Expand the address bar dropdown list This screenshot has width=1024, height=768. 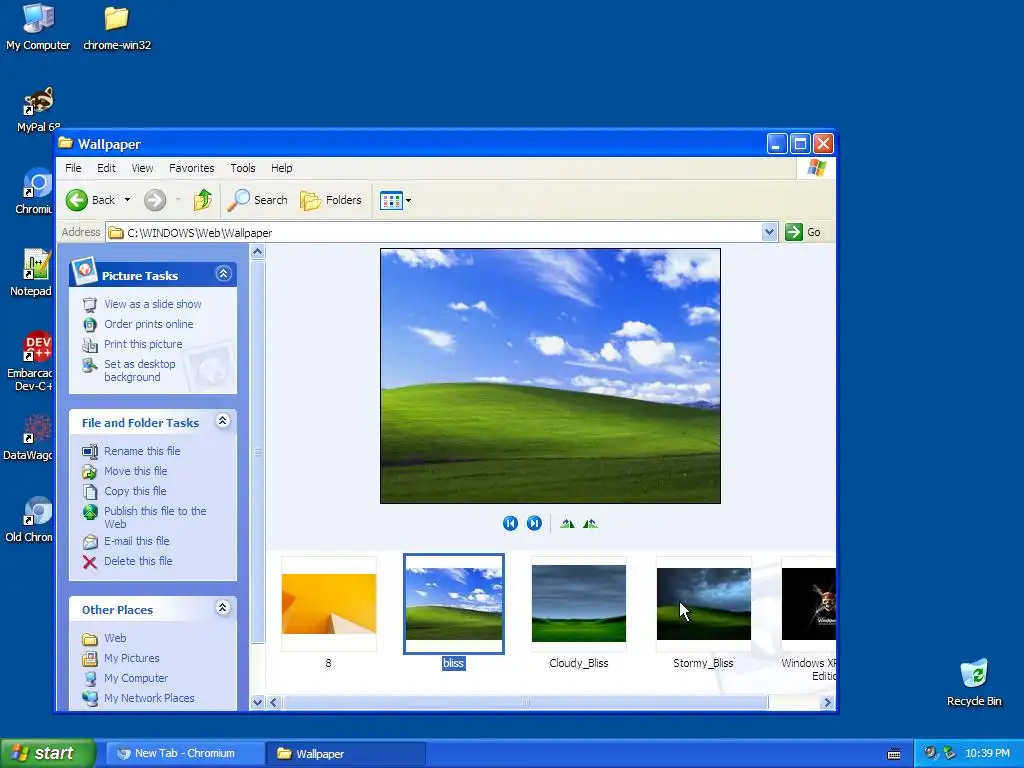coord(769,232)
